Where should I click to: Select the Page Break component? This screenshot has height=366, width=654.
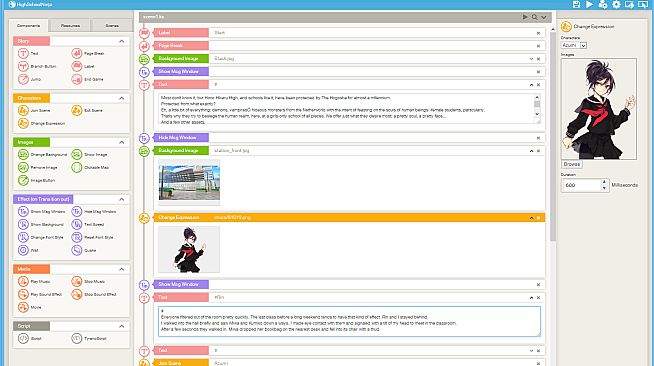(88, 53)
